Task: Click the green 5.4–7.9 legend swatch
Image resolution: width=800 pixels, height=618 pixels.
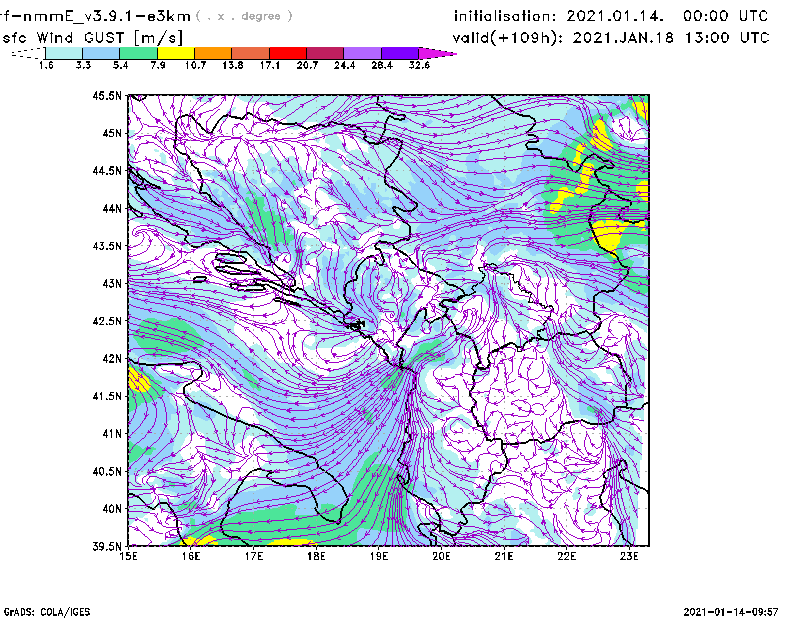Action: (138, 53)
